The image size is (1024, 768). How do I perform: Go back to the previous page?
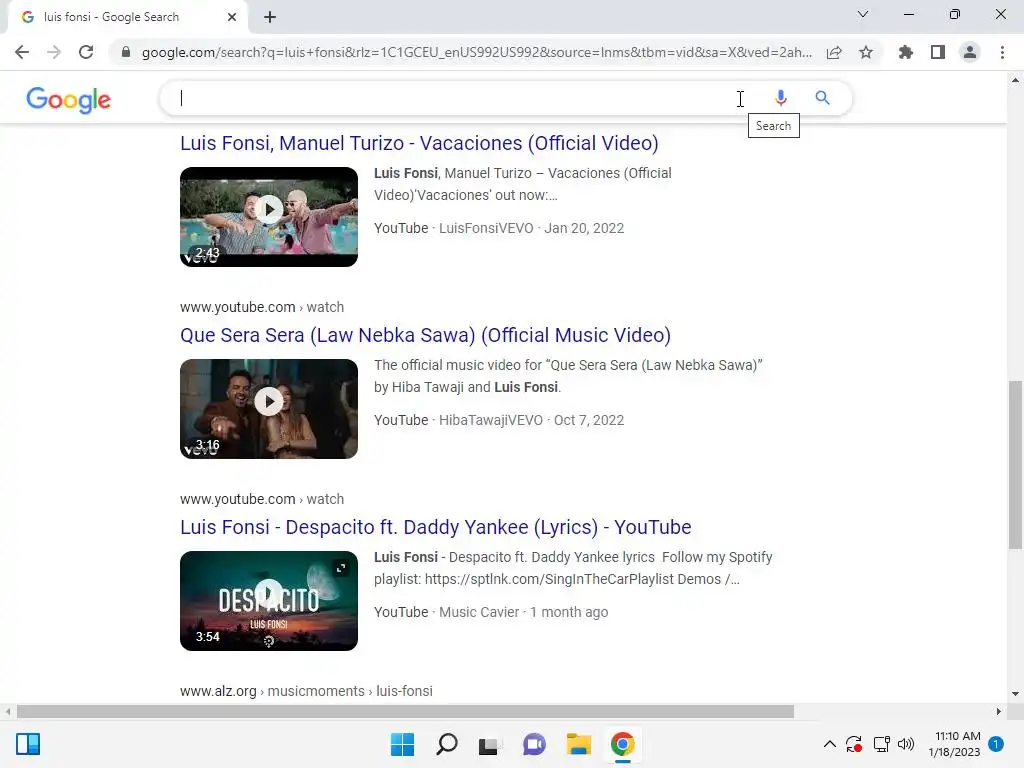[x=22, y=52]
